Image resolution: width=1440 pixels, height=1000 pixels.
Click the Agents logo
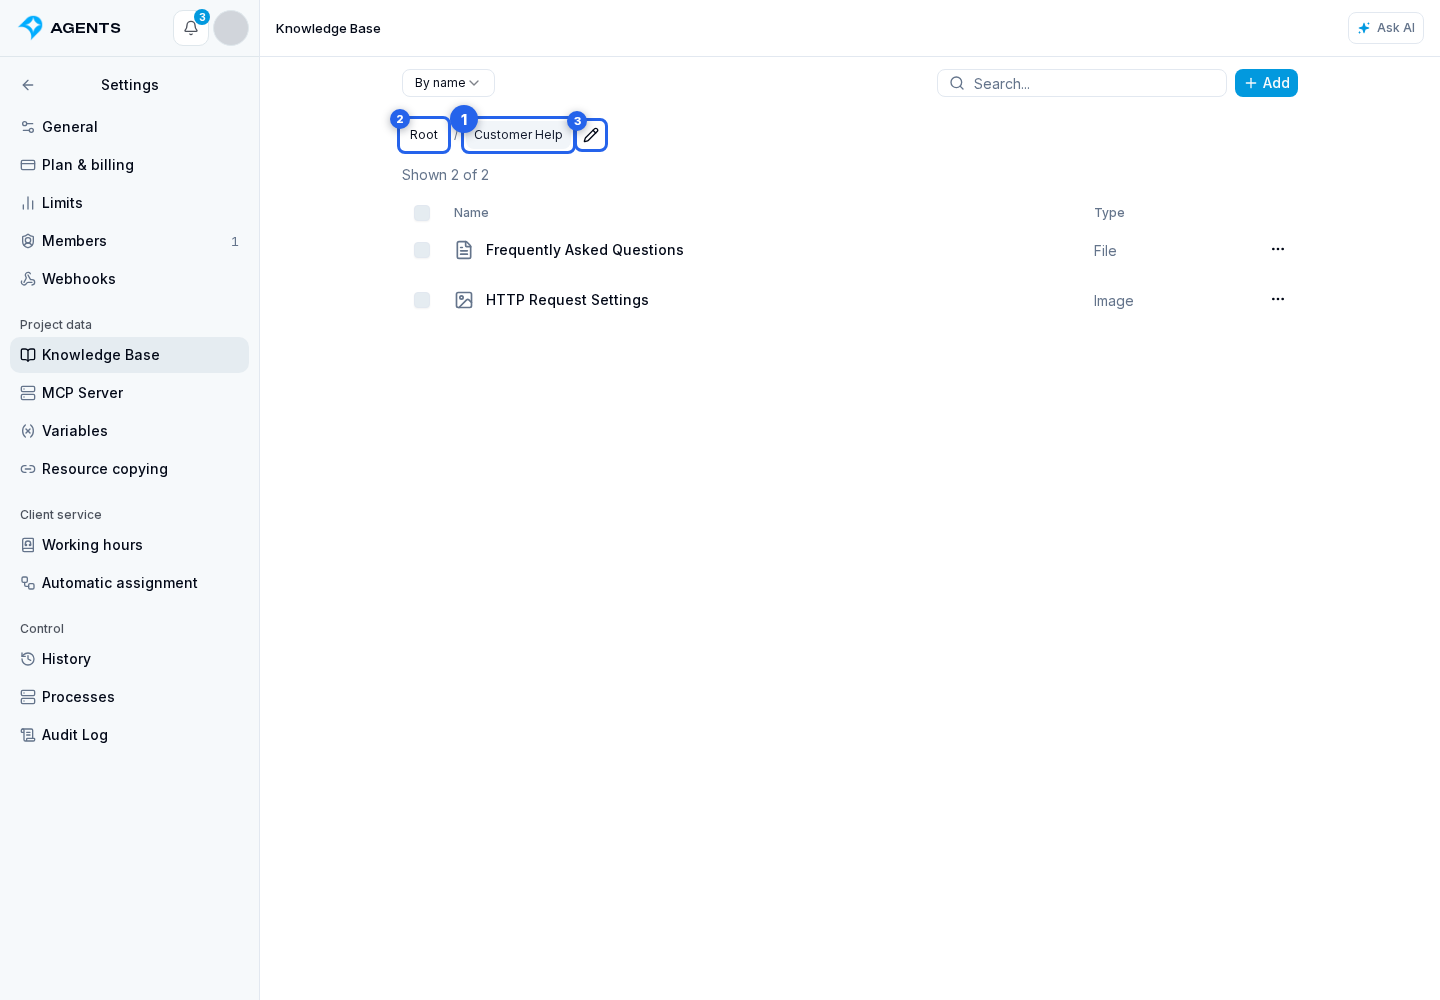70,28
